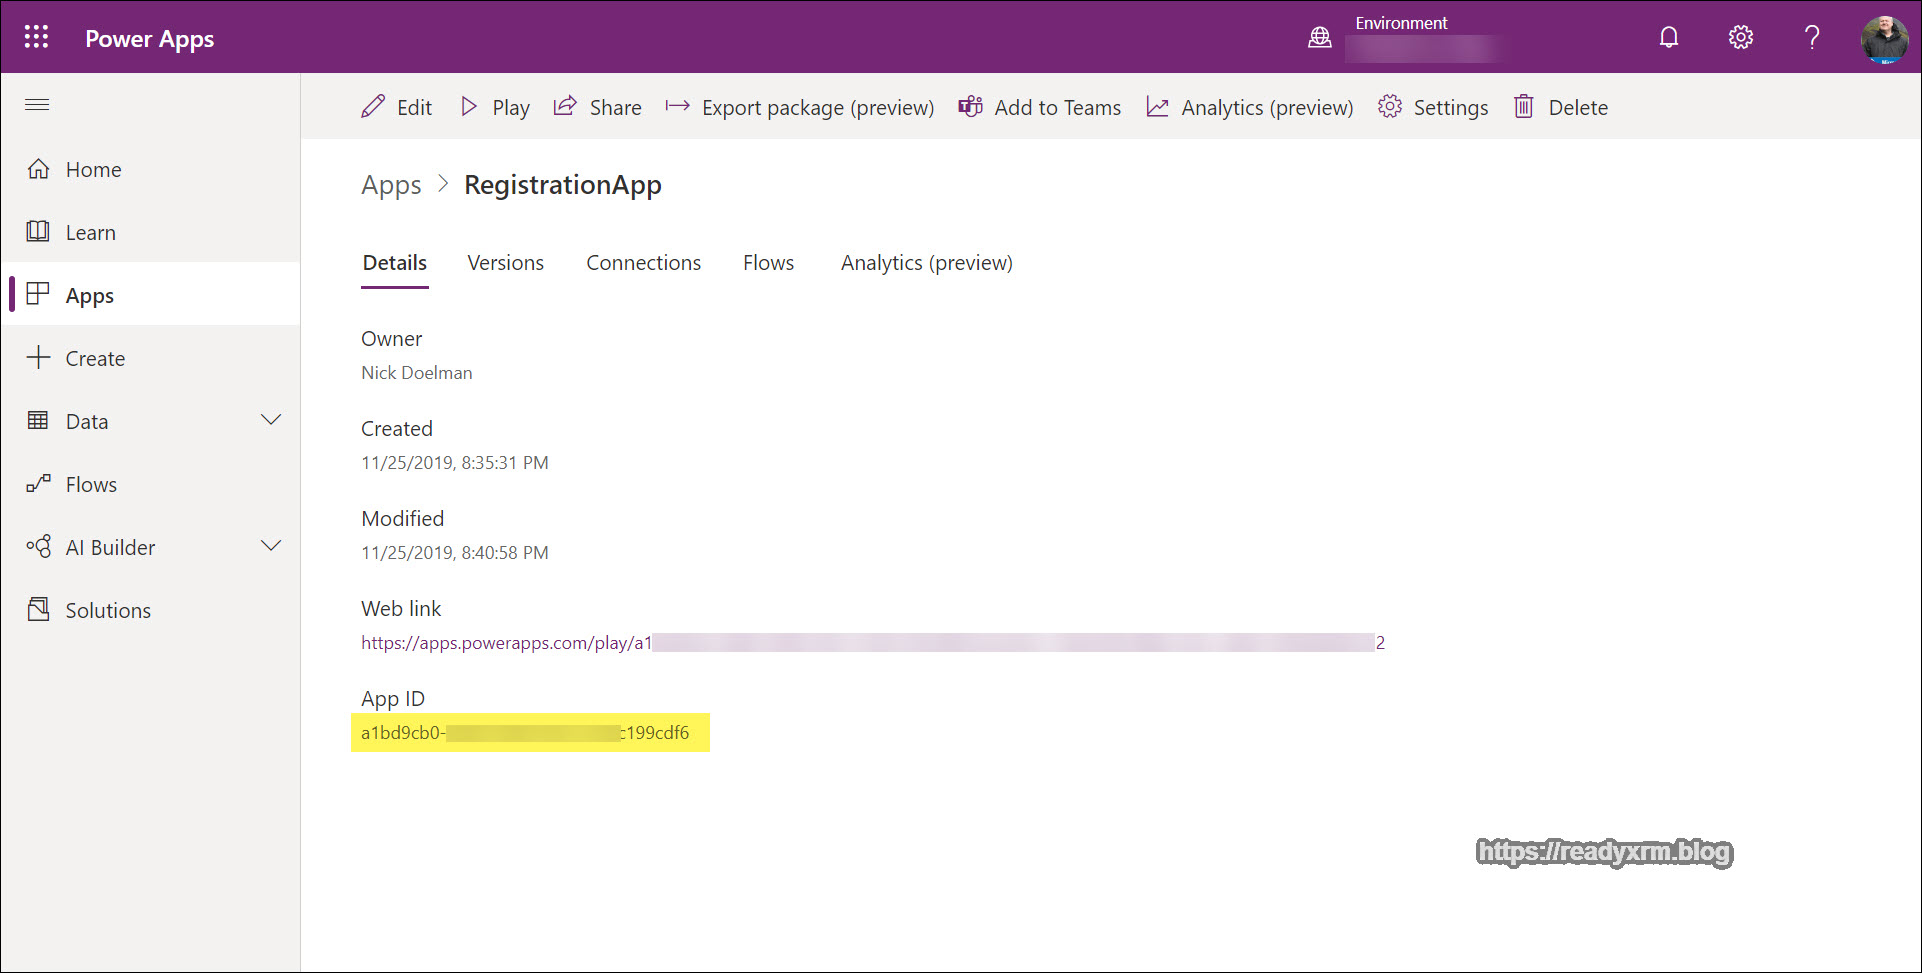Viewport: 1922px width, 973px height.
Task: Collapse the sidebar with hamburger icon
Action: 37,105
